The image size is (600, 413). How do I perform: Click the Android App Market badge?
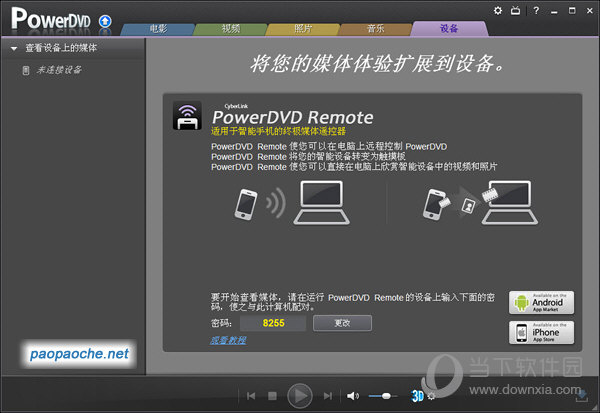[541, 302]
